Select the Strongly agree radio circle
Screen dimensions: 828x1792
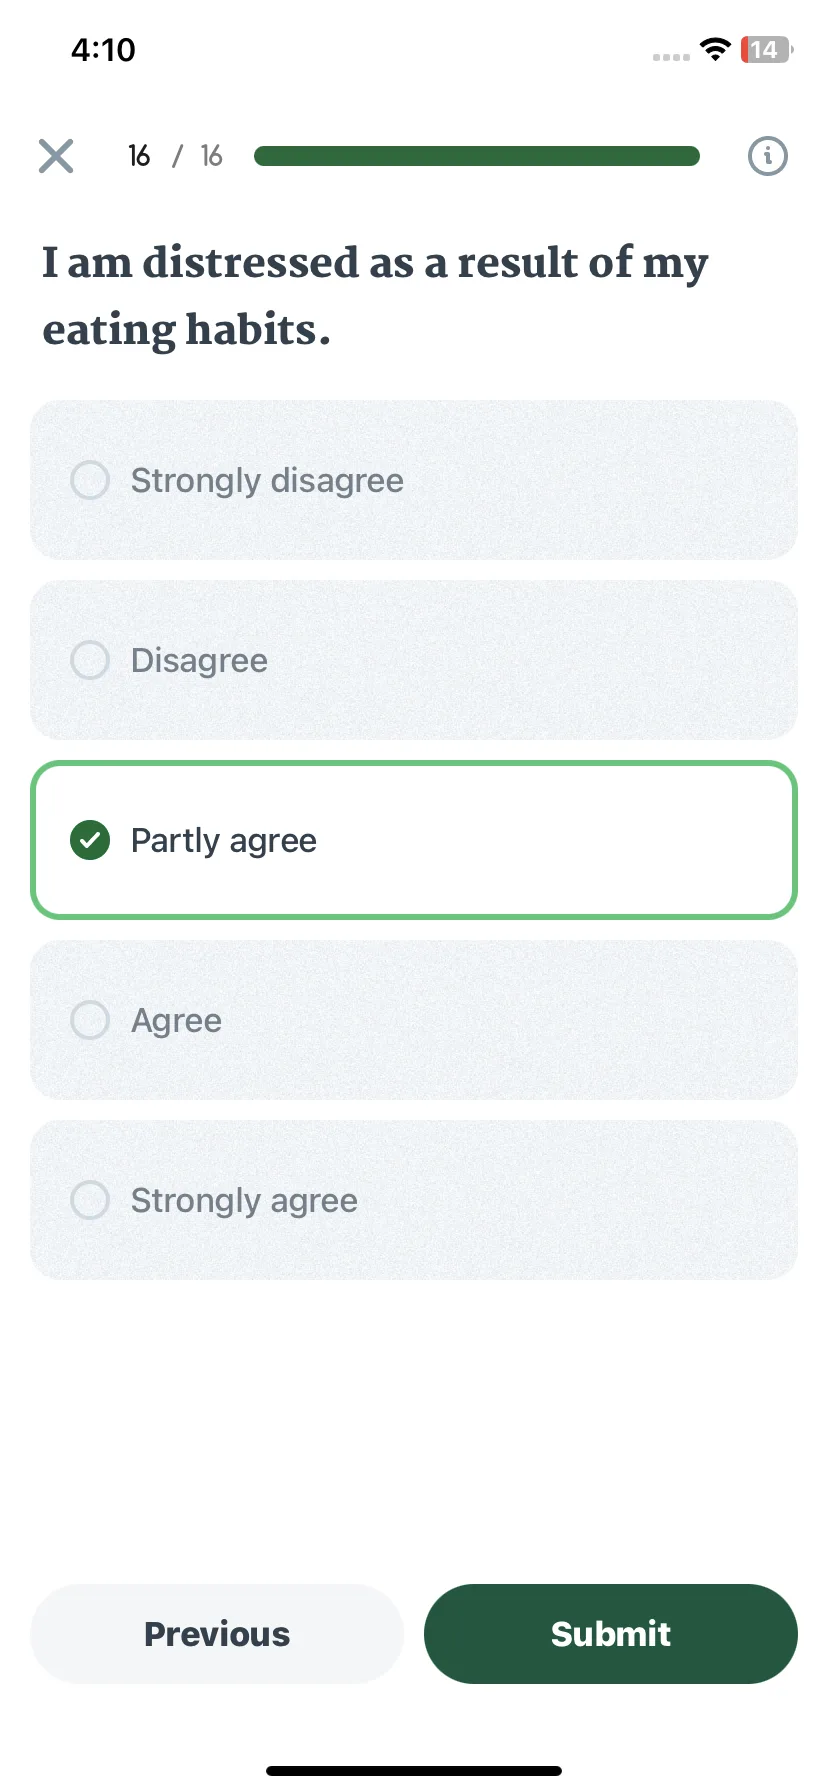(90, 1200)
